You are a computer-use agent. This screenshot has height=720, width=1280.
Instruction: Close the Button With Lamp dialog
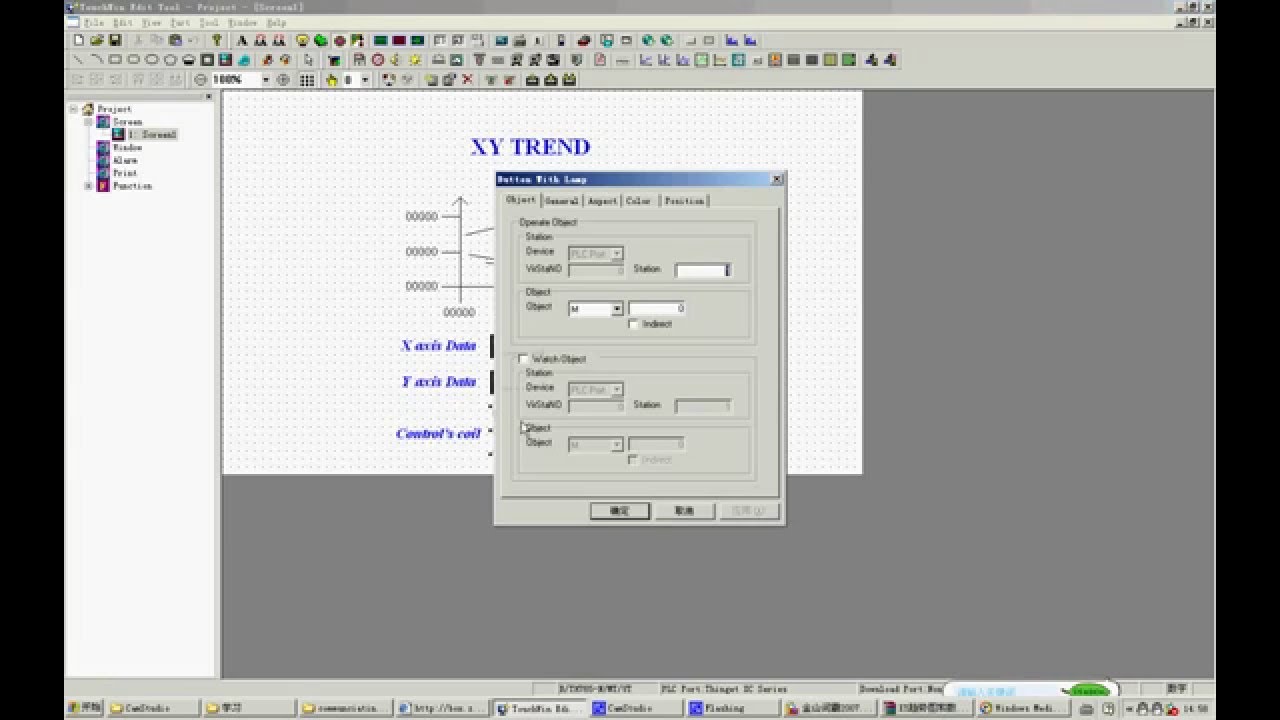pyautogui.click(x=777, y=179)
